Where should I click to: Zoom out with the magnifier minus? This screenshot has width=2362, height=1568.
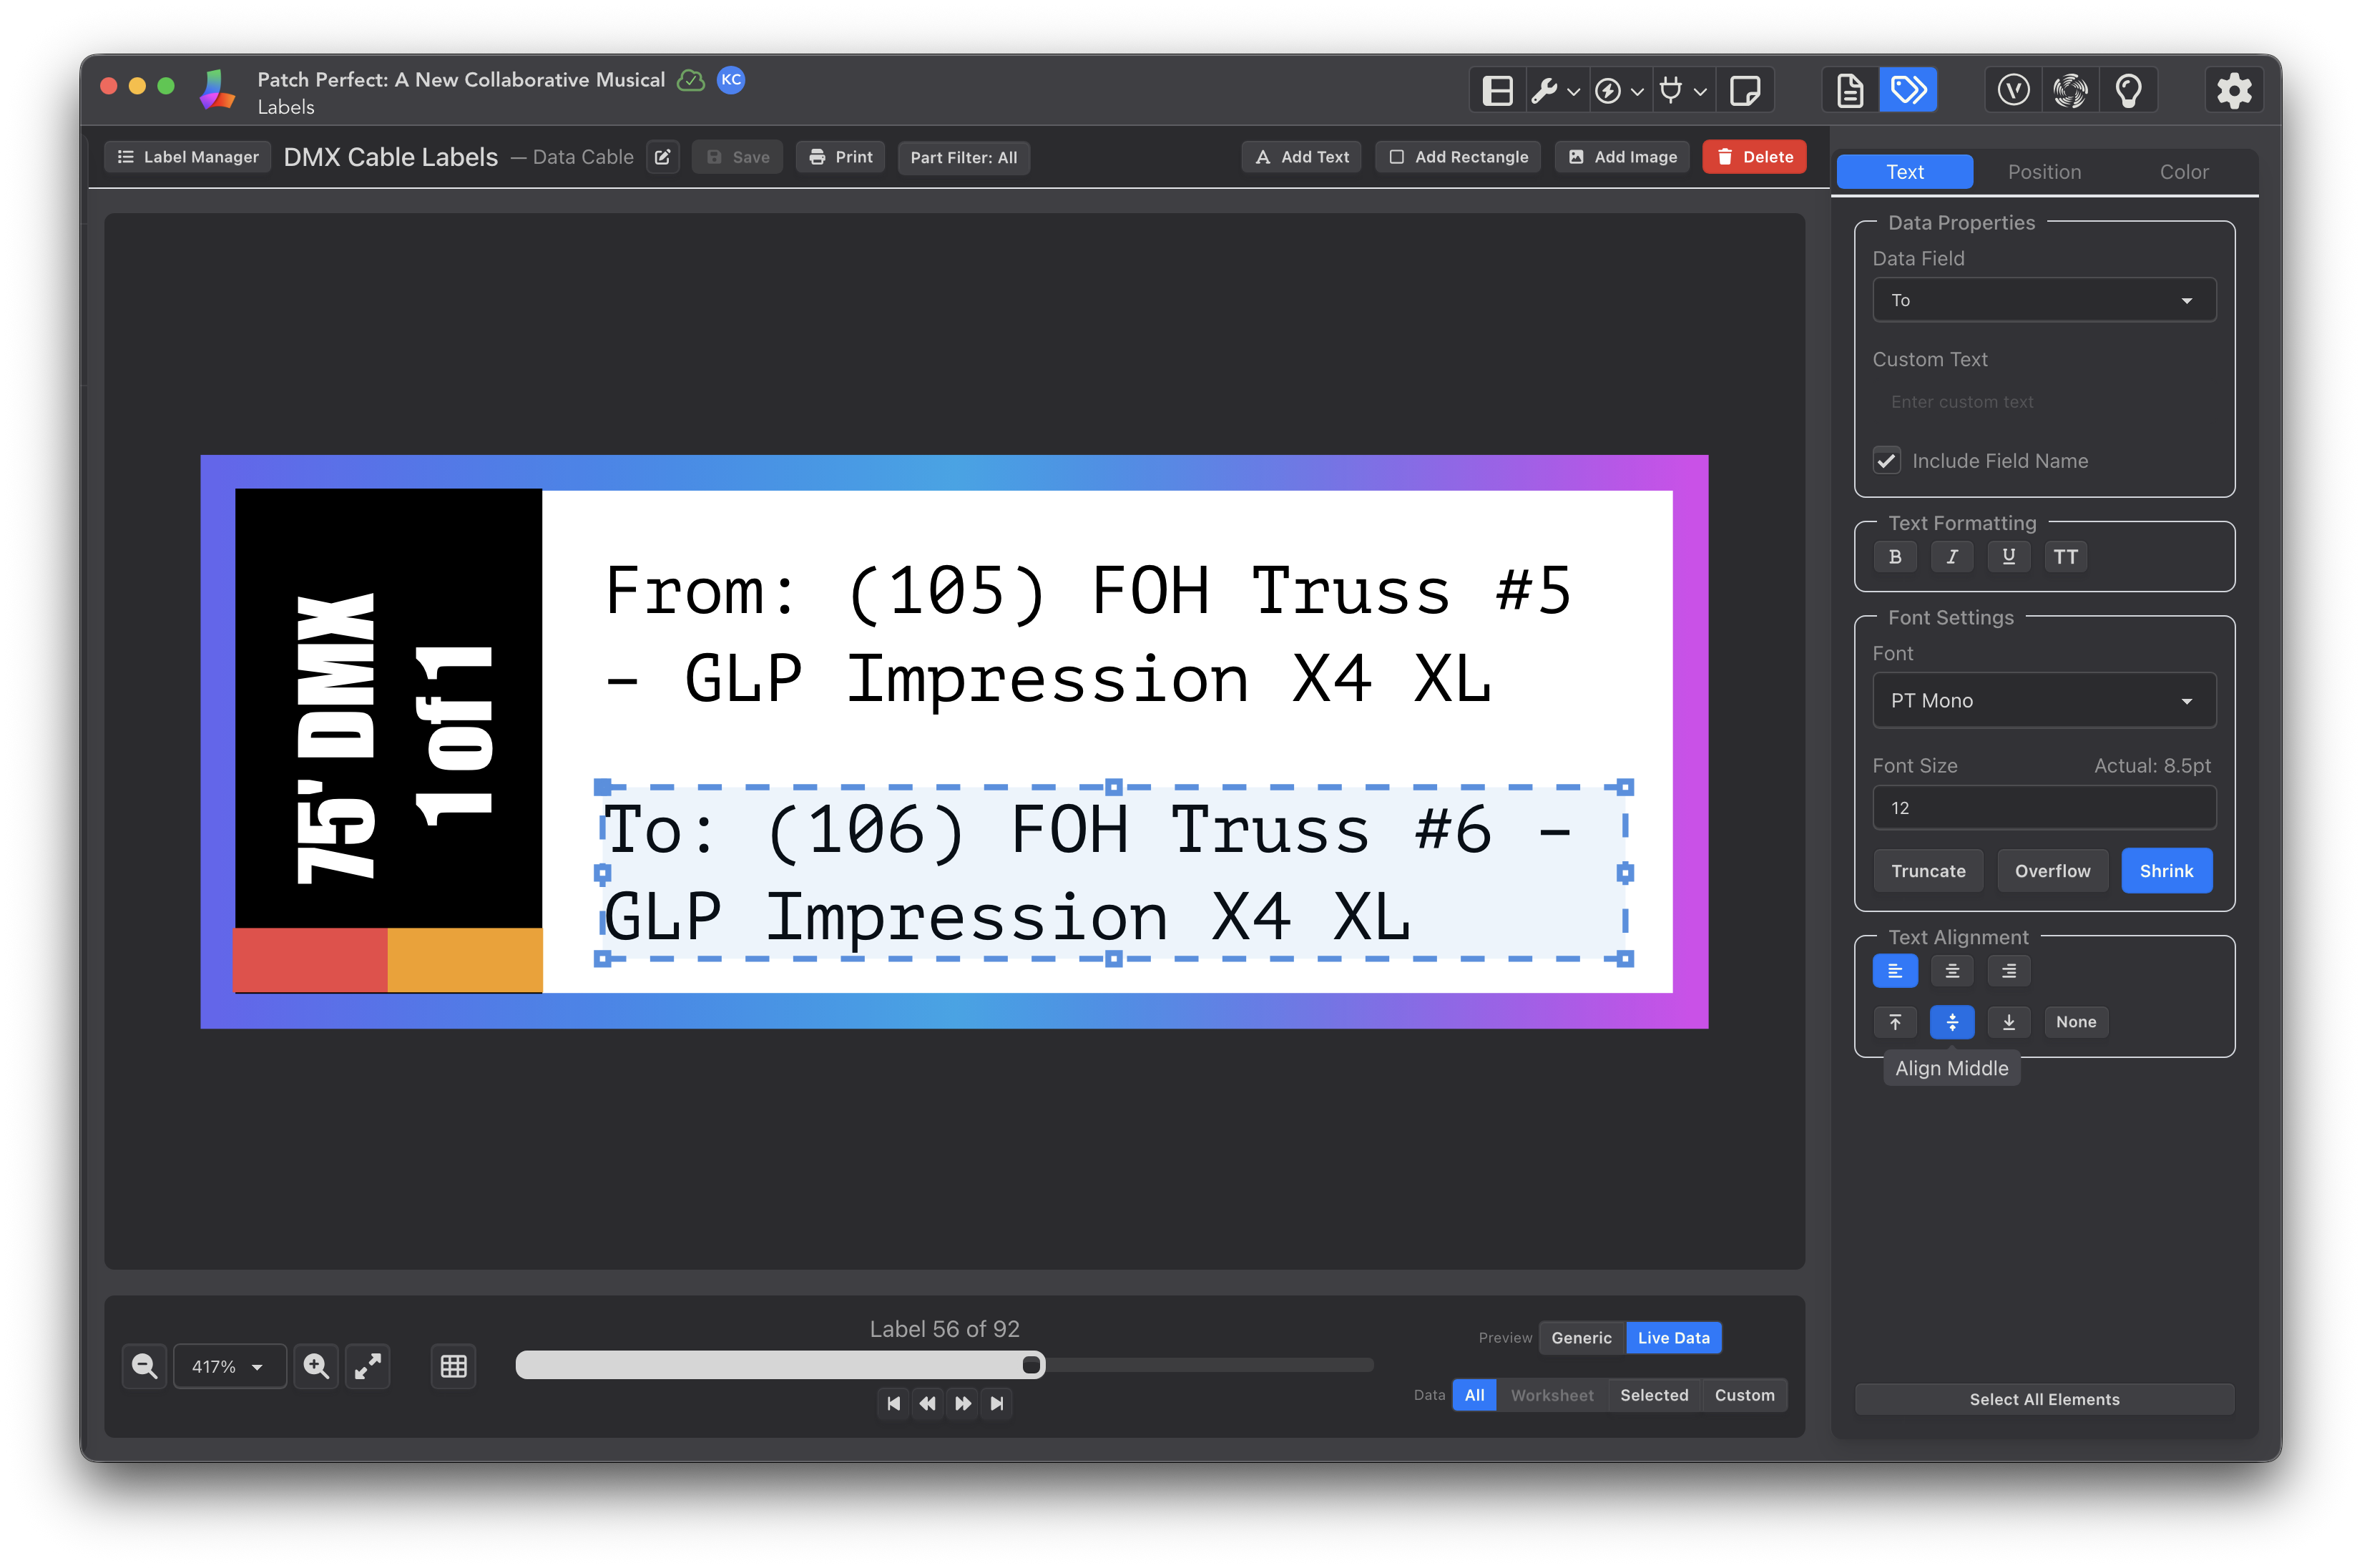click(144, 1366)
